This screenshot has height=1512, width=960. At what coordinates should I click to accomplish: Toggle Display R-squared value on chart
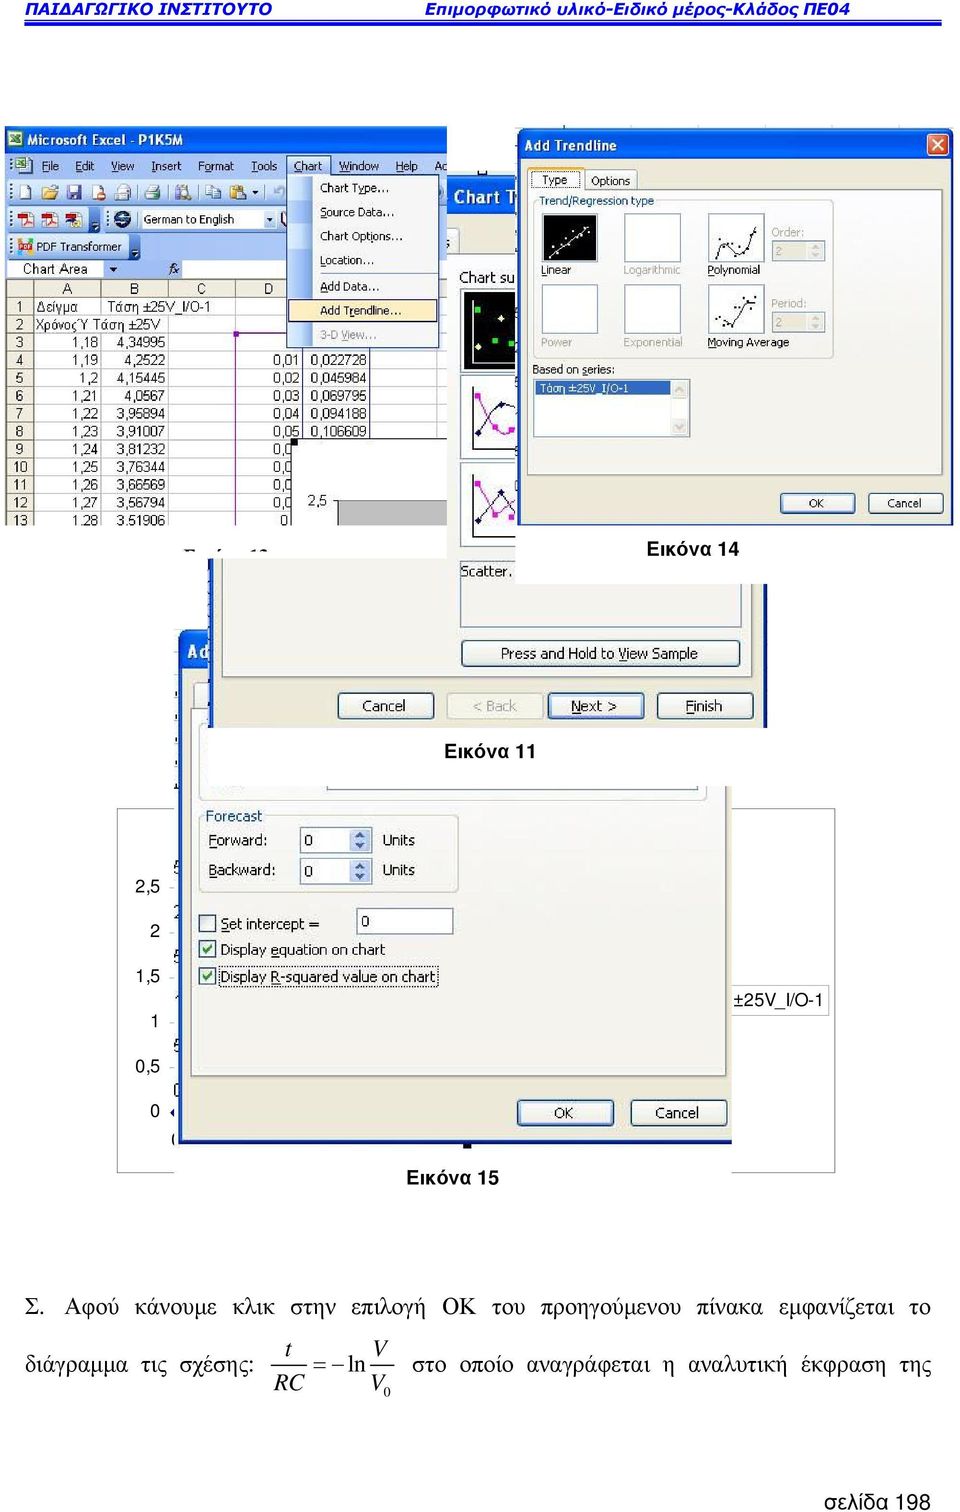click(x=208, y=976)
